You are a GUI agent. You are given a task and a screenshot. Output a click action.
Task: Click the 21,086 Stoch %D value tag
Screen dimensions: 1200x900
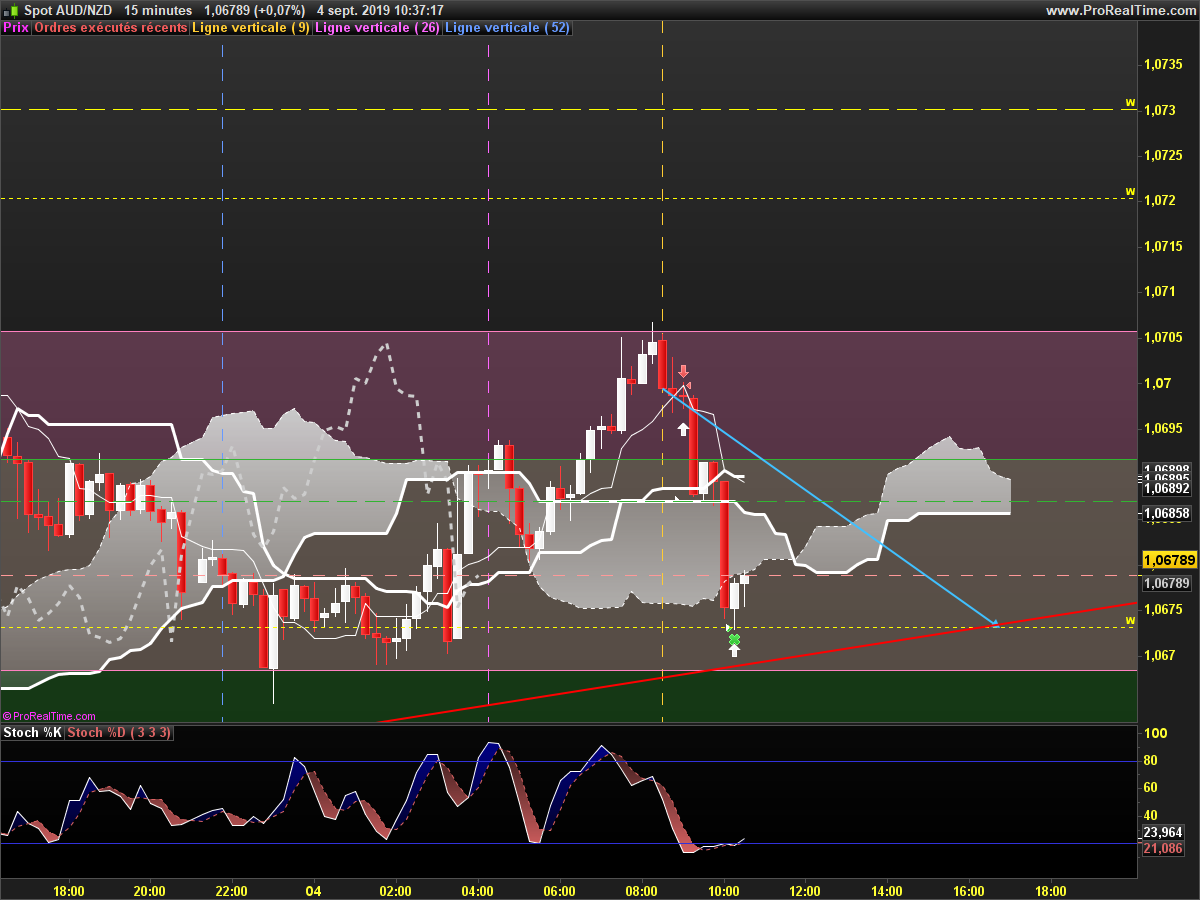1163,848
